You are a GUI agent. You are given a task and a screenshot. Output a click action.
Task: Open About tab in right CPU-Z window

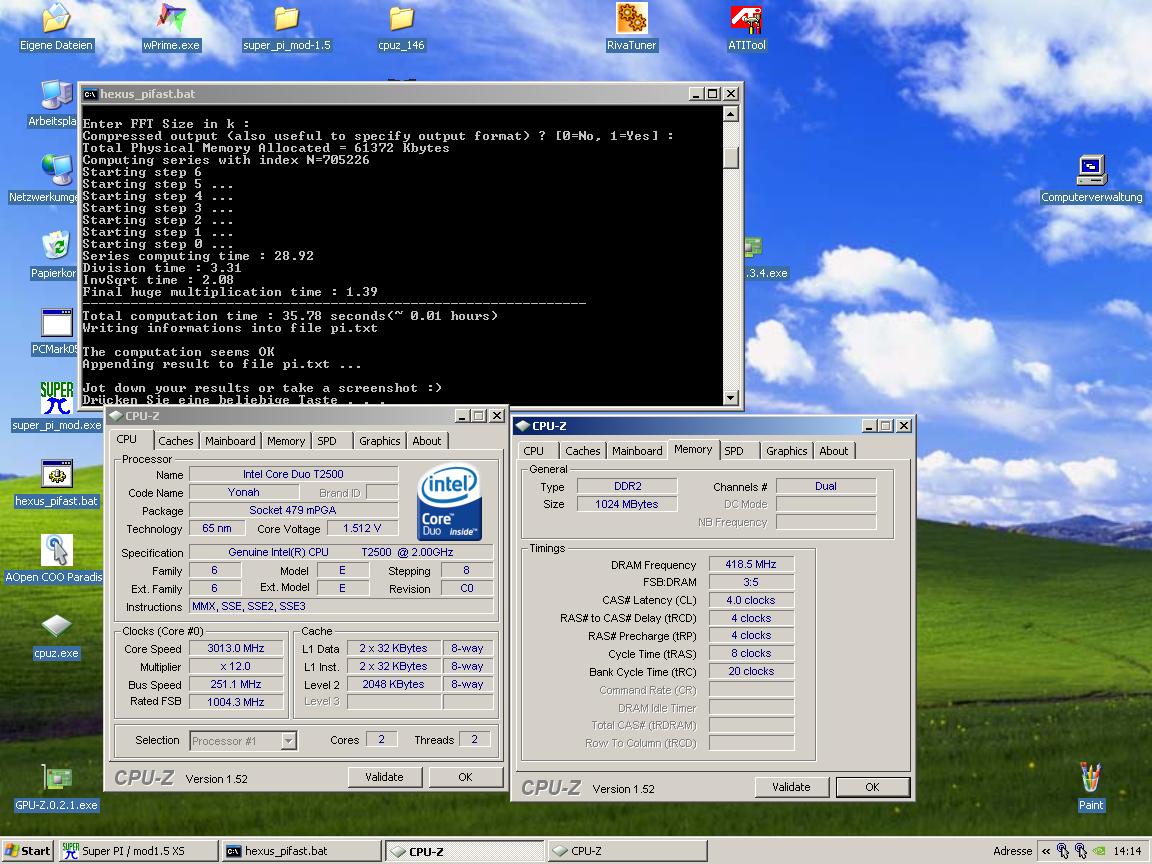pyautogui.click(x=834, y=451)
